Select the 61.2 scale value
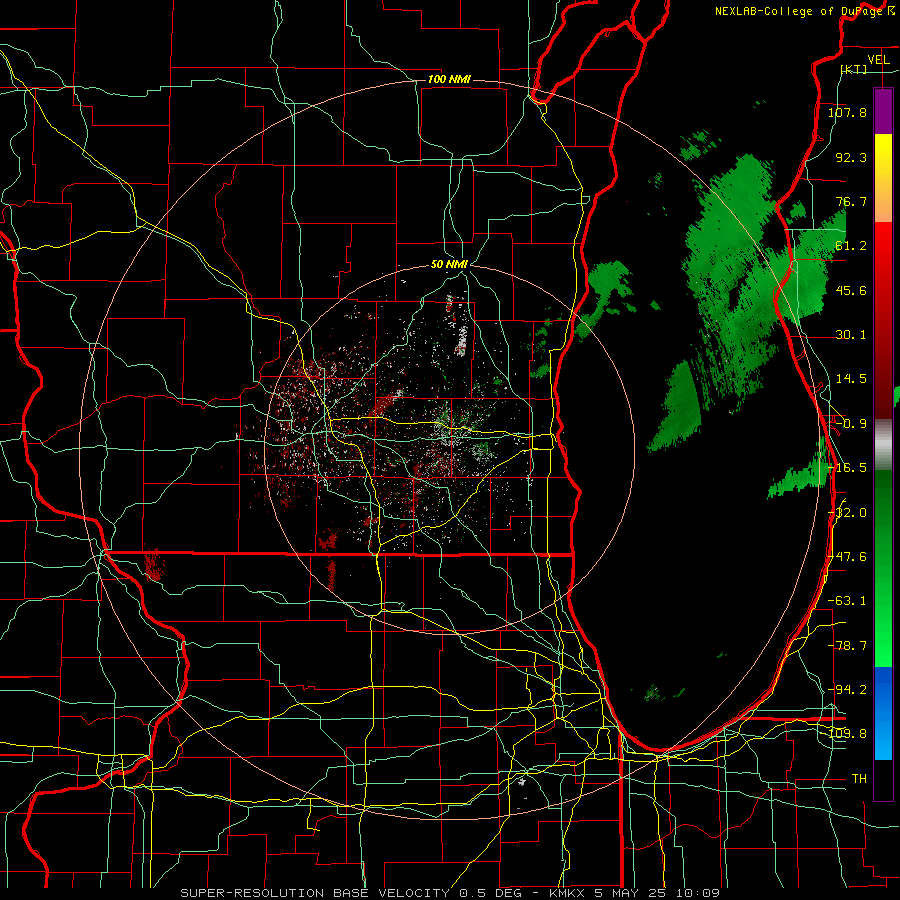 click(851, 245)
